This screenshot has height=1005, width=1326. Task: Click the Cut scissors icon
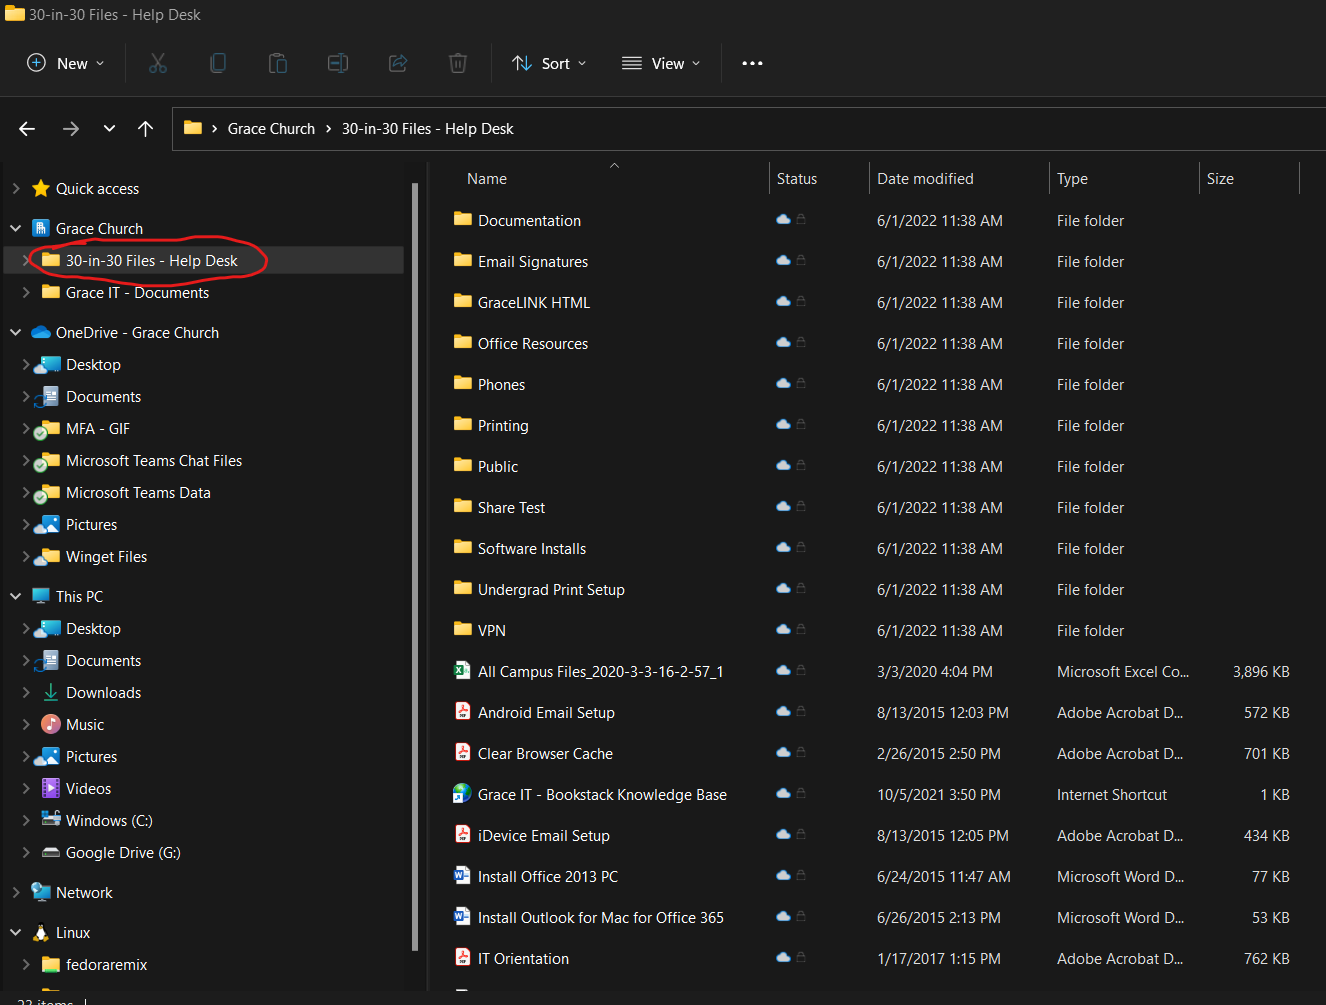(158, 63)
